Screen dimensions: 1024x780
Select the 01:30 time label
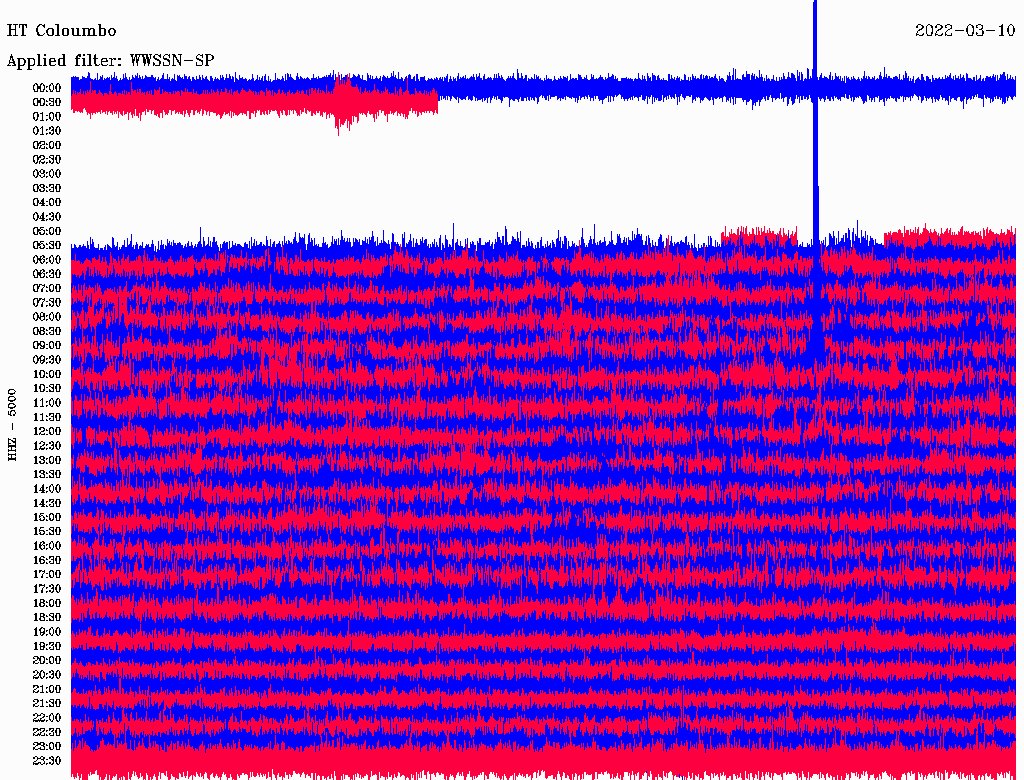coord(47,131)
